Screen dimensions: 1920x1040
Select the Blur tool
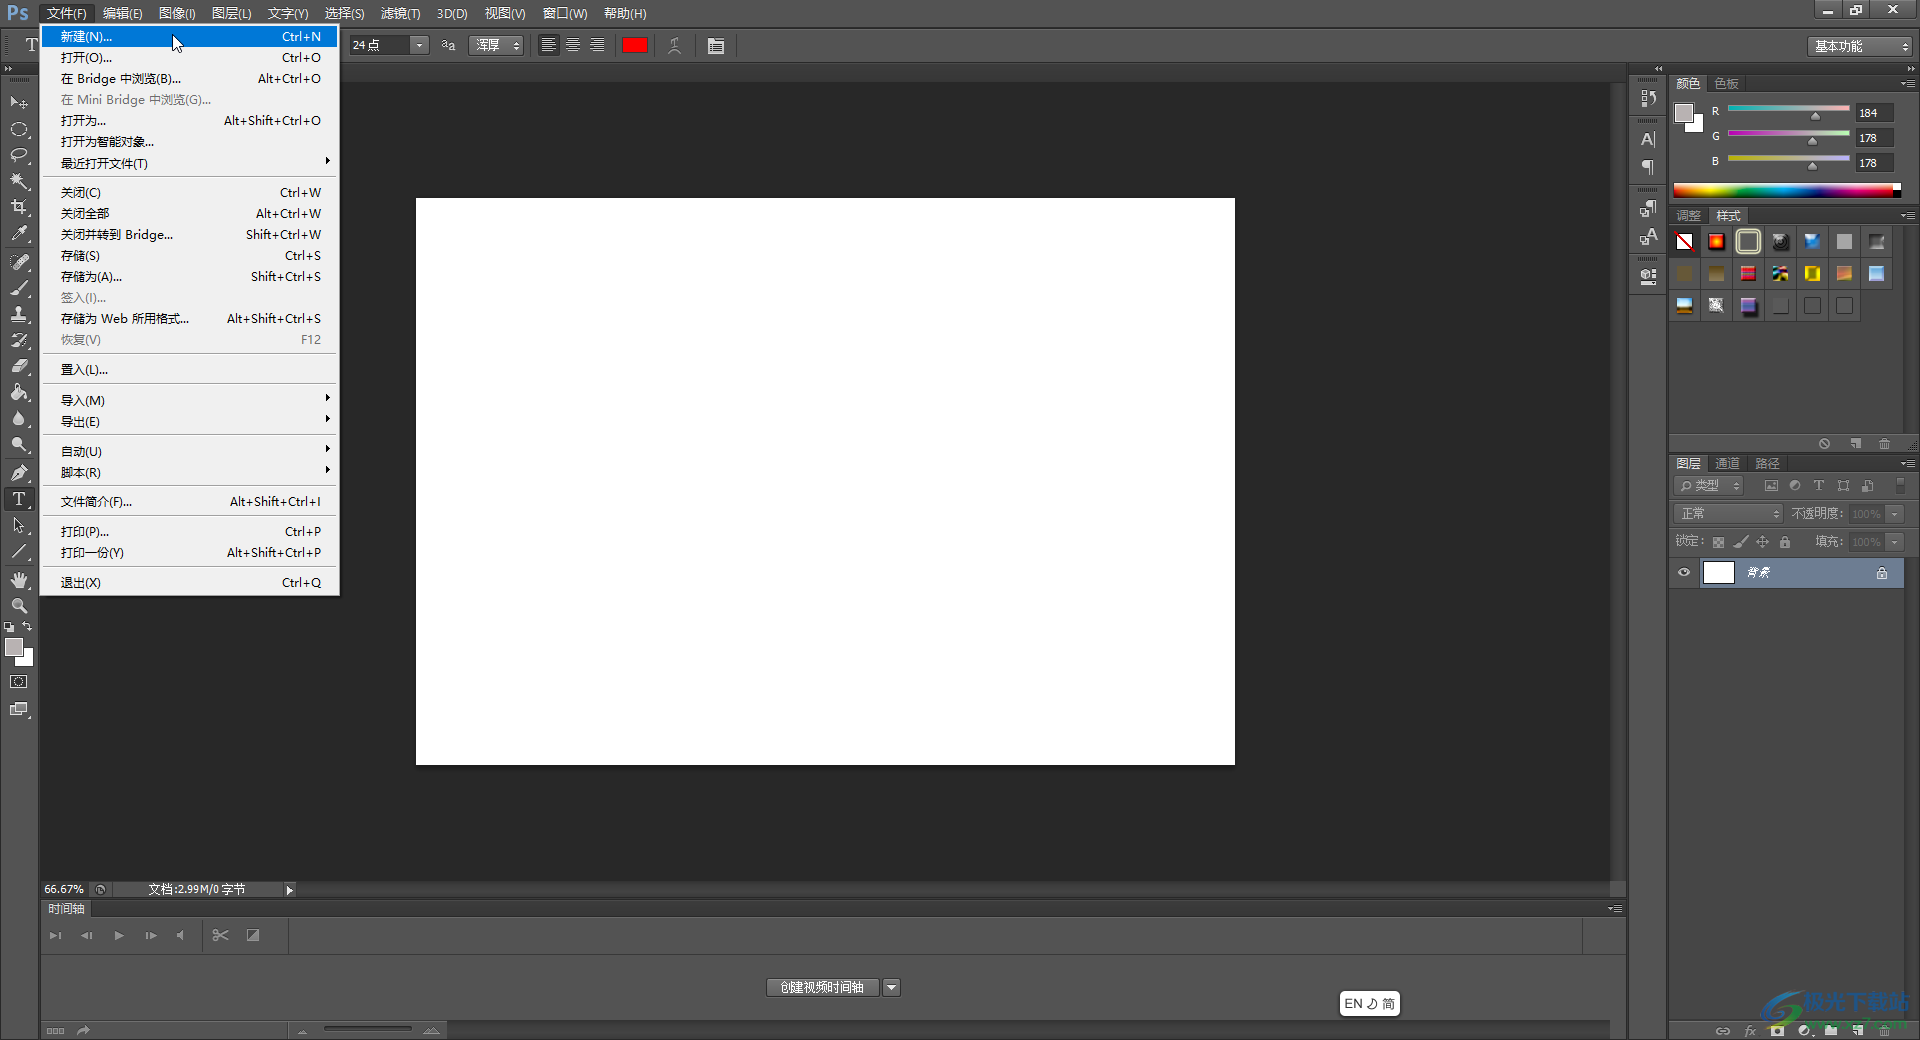click(19, 419)
